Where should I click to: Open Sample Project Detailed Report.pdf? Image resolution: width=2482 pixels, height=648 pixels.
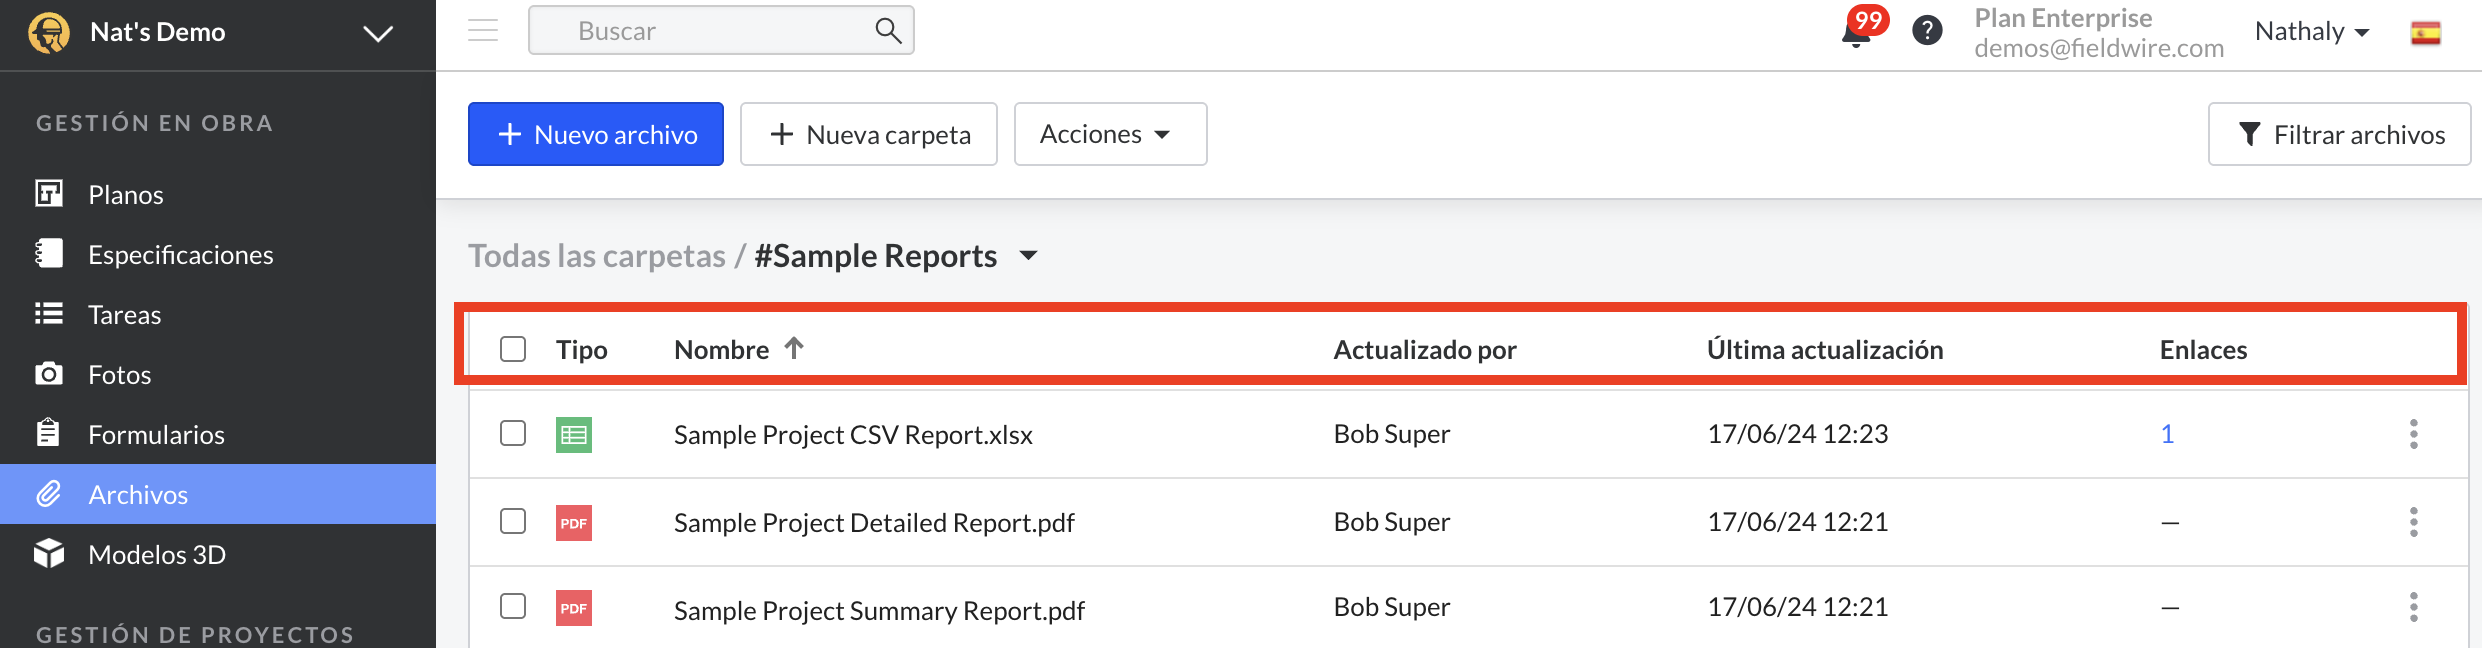click(874, 523)
